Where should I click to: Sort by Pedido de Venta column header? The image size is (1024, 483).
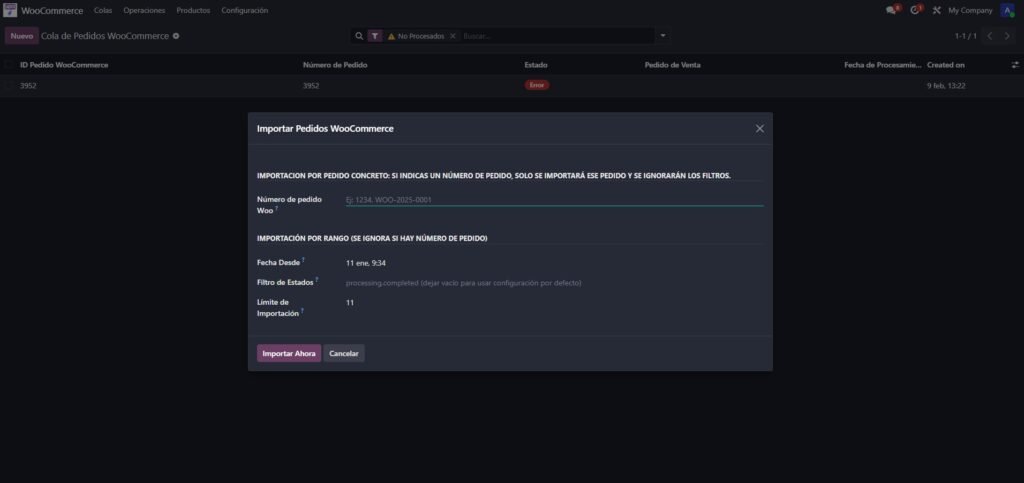pos(673,65)
